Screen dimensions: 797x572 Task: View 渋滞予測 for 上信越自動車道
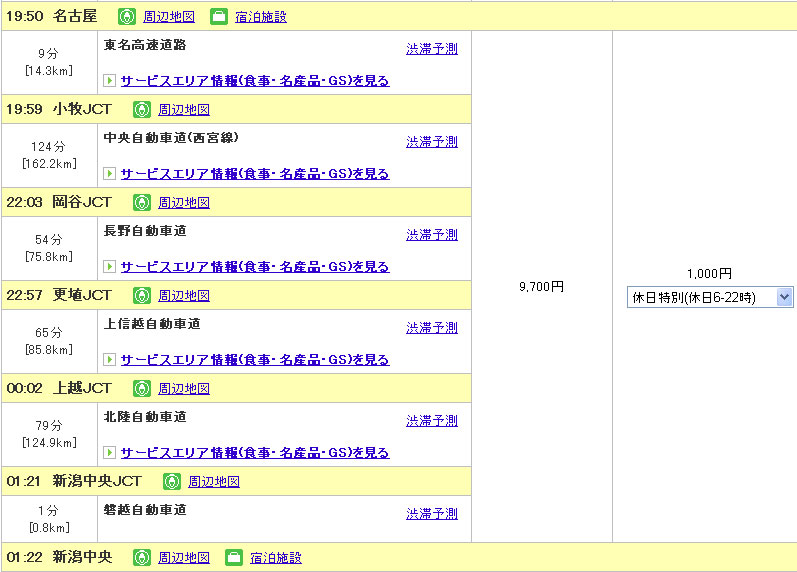(x=432, y=328)
